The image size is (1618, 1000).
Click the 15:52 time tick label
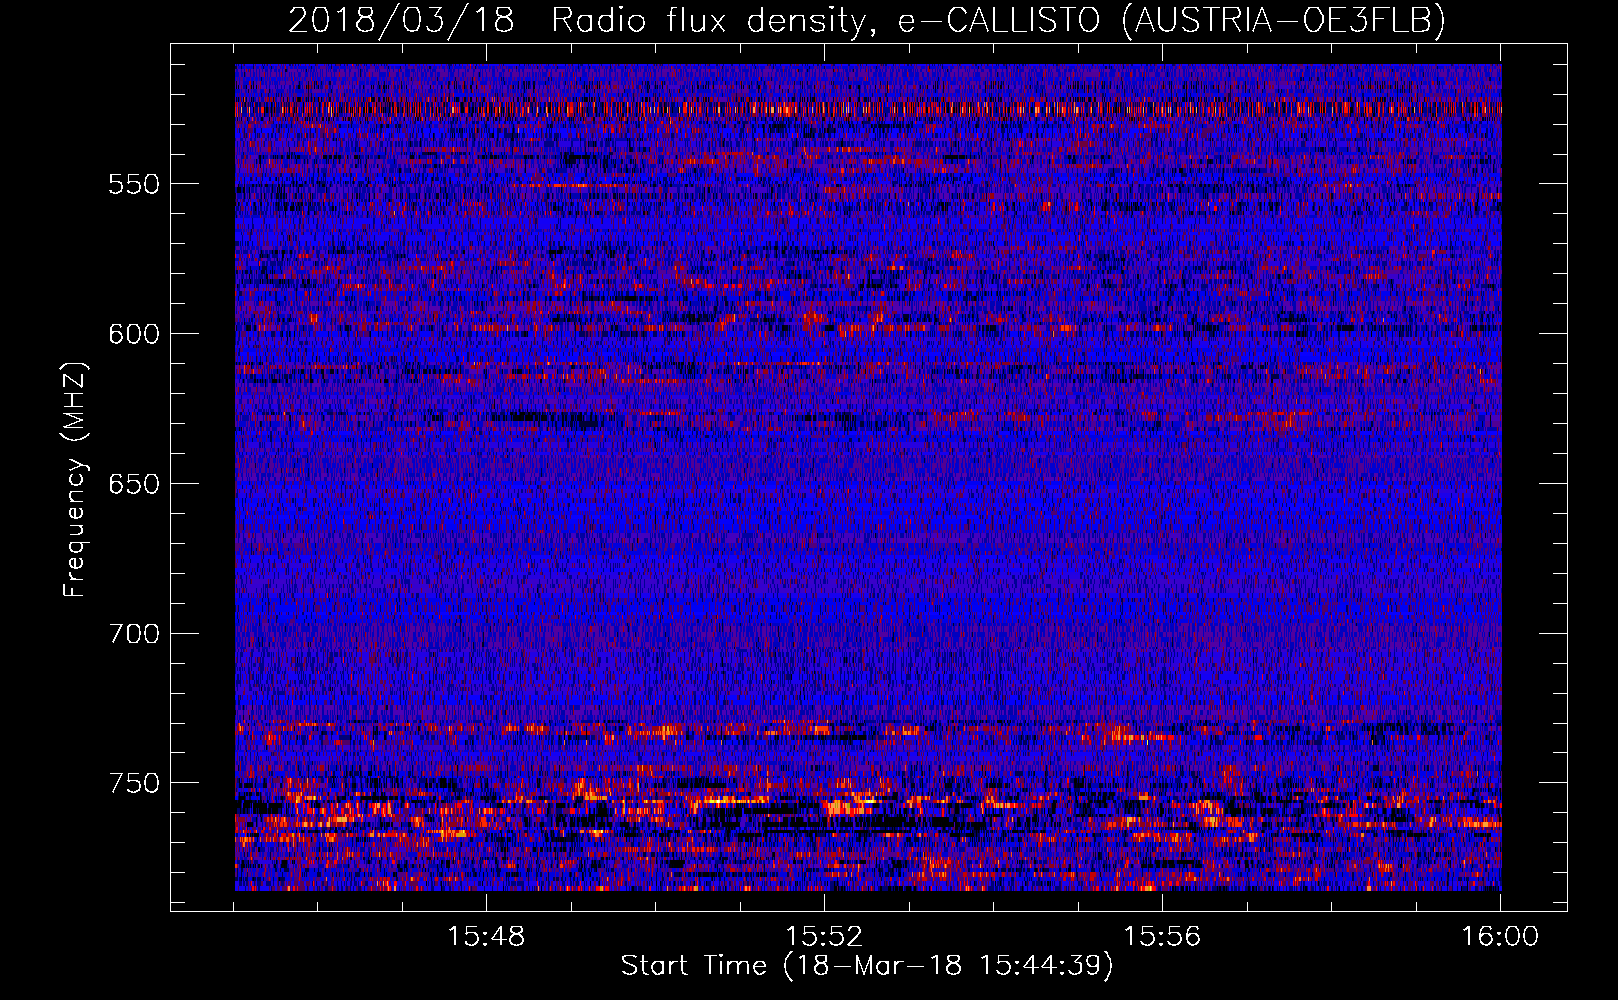pos(824,936)
